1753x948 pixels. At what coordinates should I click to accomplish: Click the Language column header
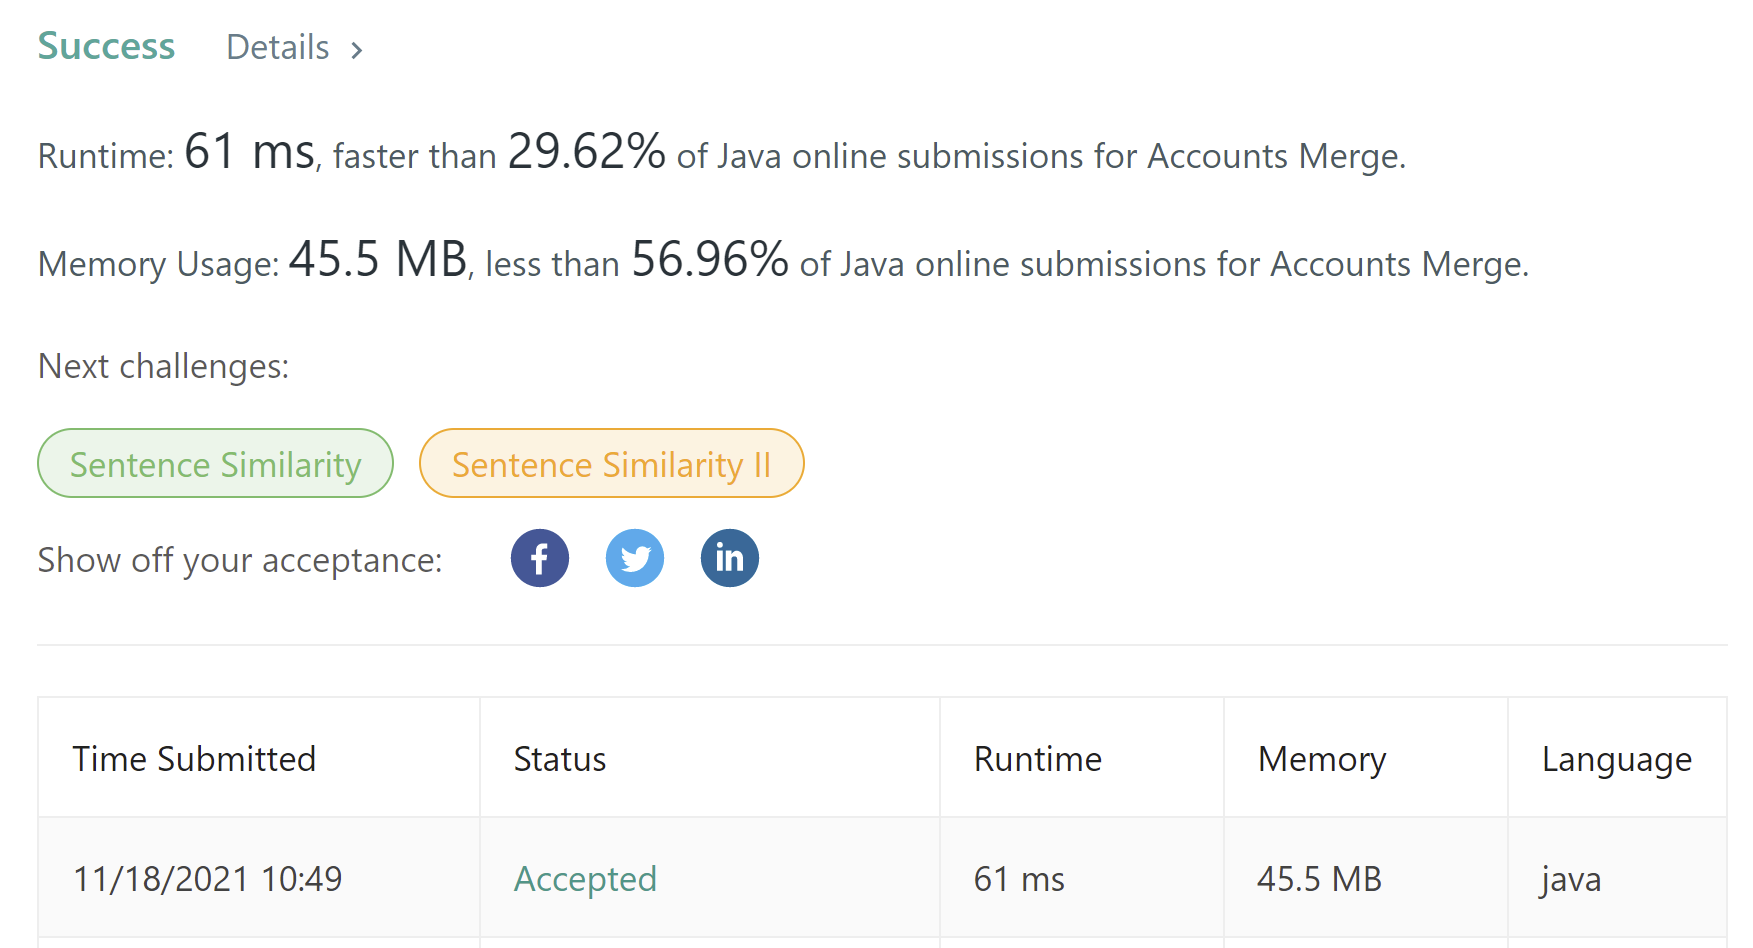click(1617, 759)
